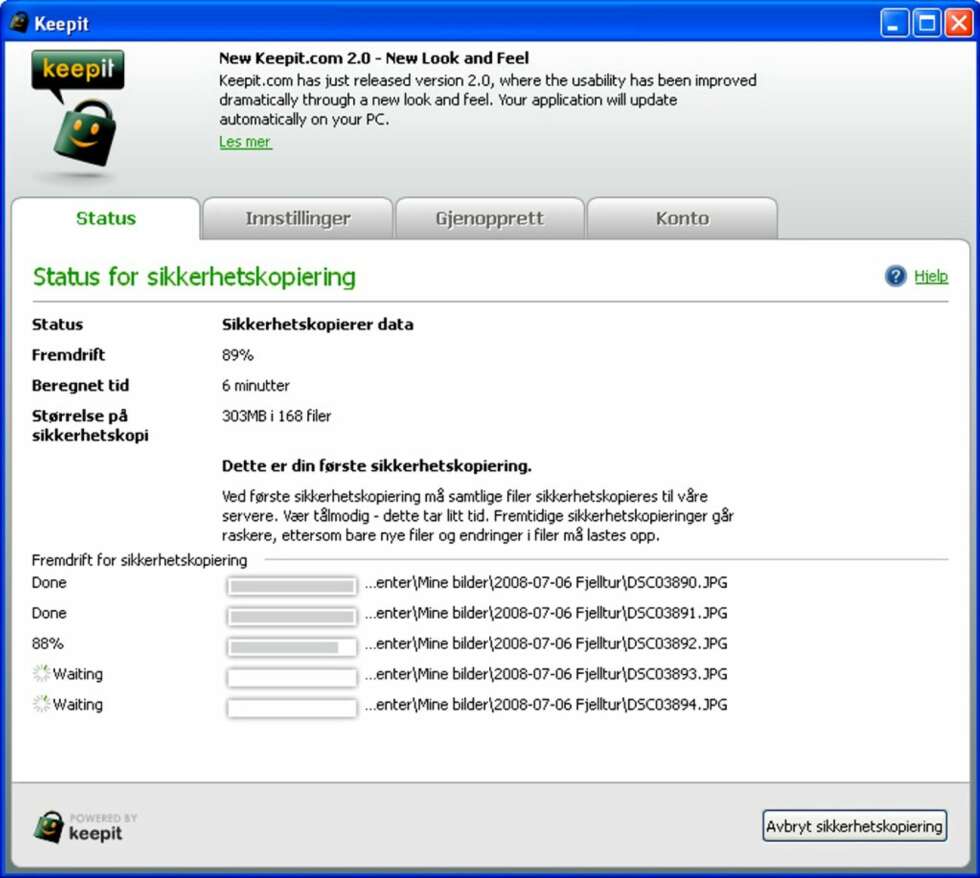The height and width of the screenshot is (878, 980).
Task: Open the Hjelp link
Action: tap(931, 276)
